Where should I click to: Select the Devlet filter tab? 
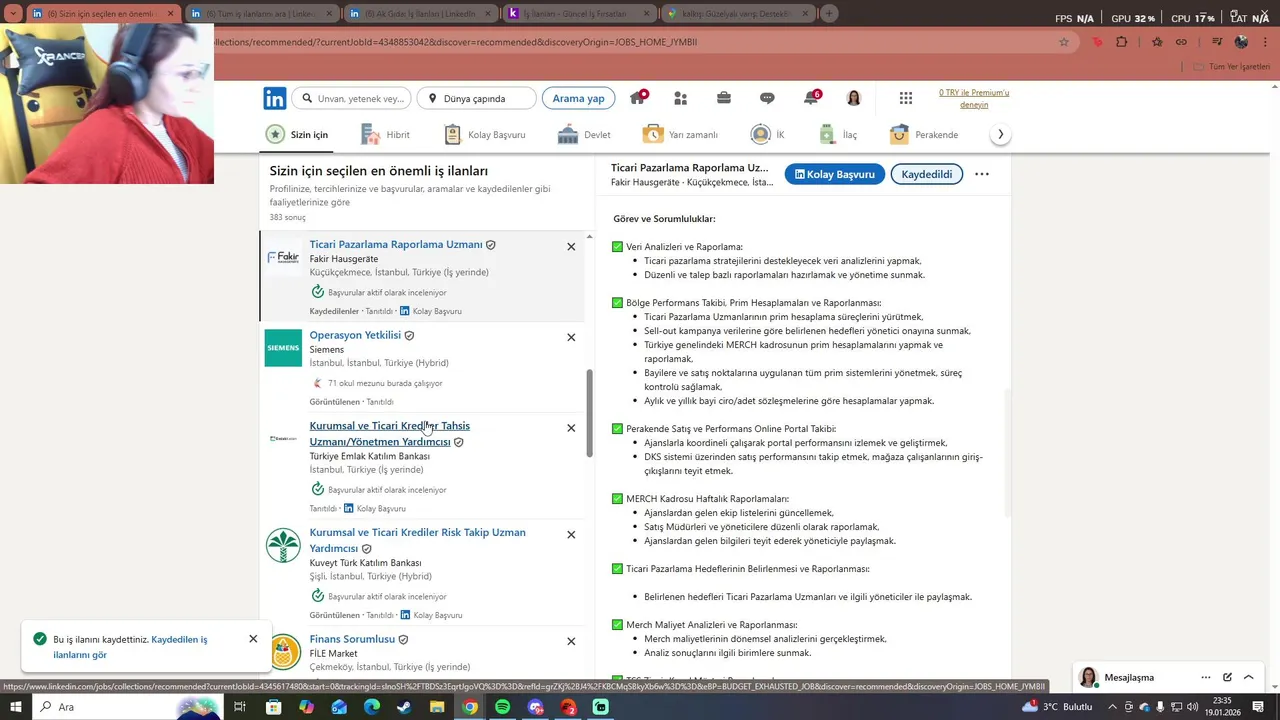tap(584, 134)
